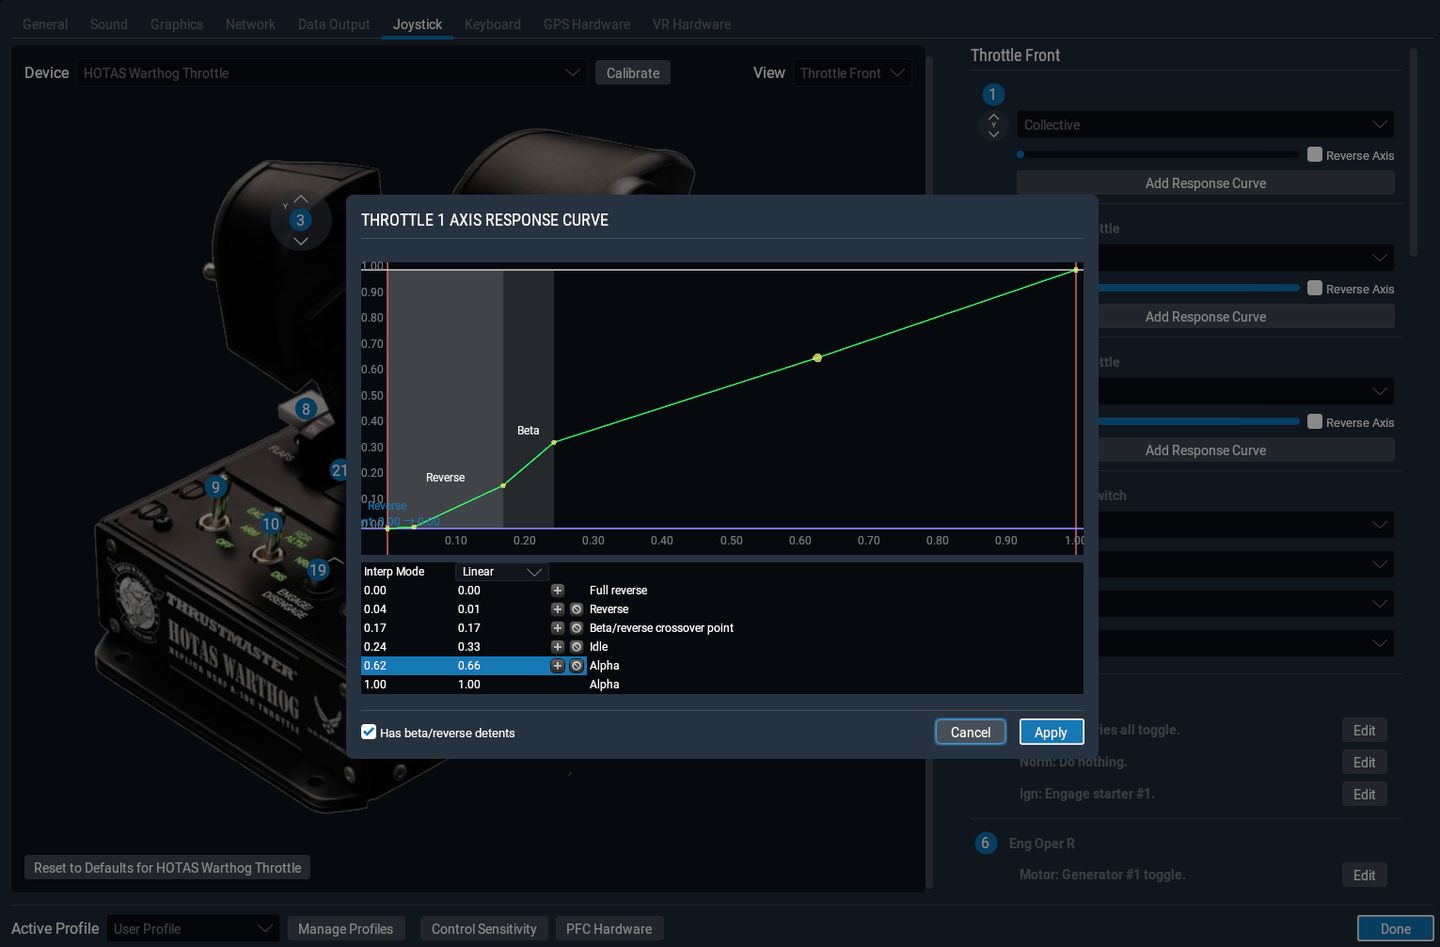Edit Motor: Generator #1 toggle assignment
The image size is (1440, 947).
[1364, 875]
